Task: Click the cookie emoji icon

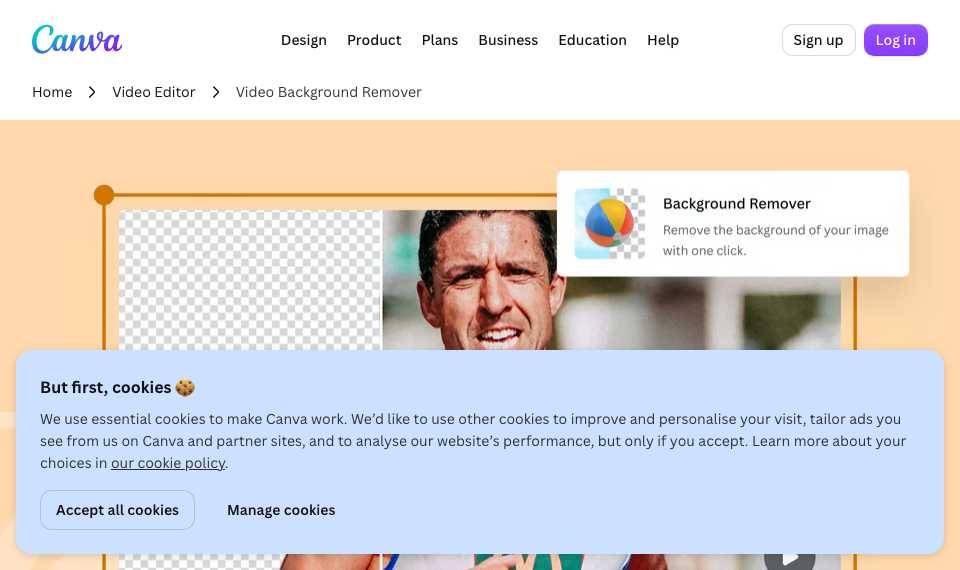Action: tap(185, 388)
